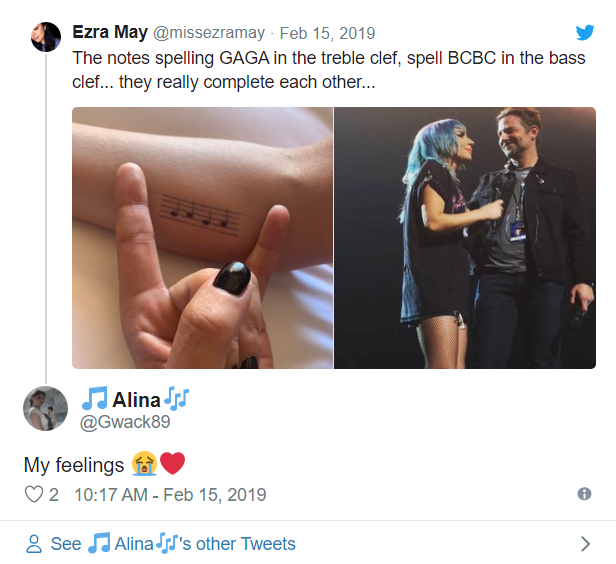Open the @Gwack89 handle
Viewport: 616px width, 564px height.
coord(124,422)
